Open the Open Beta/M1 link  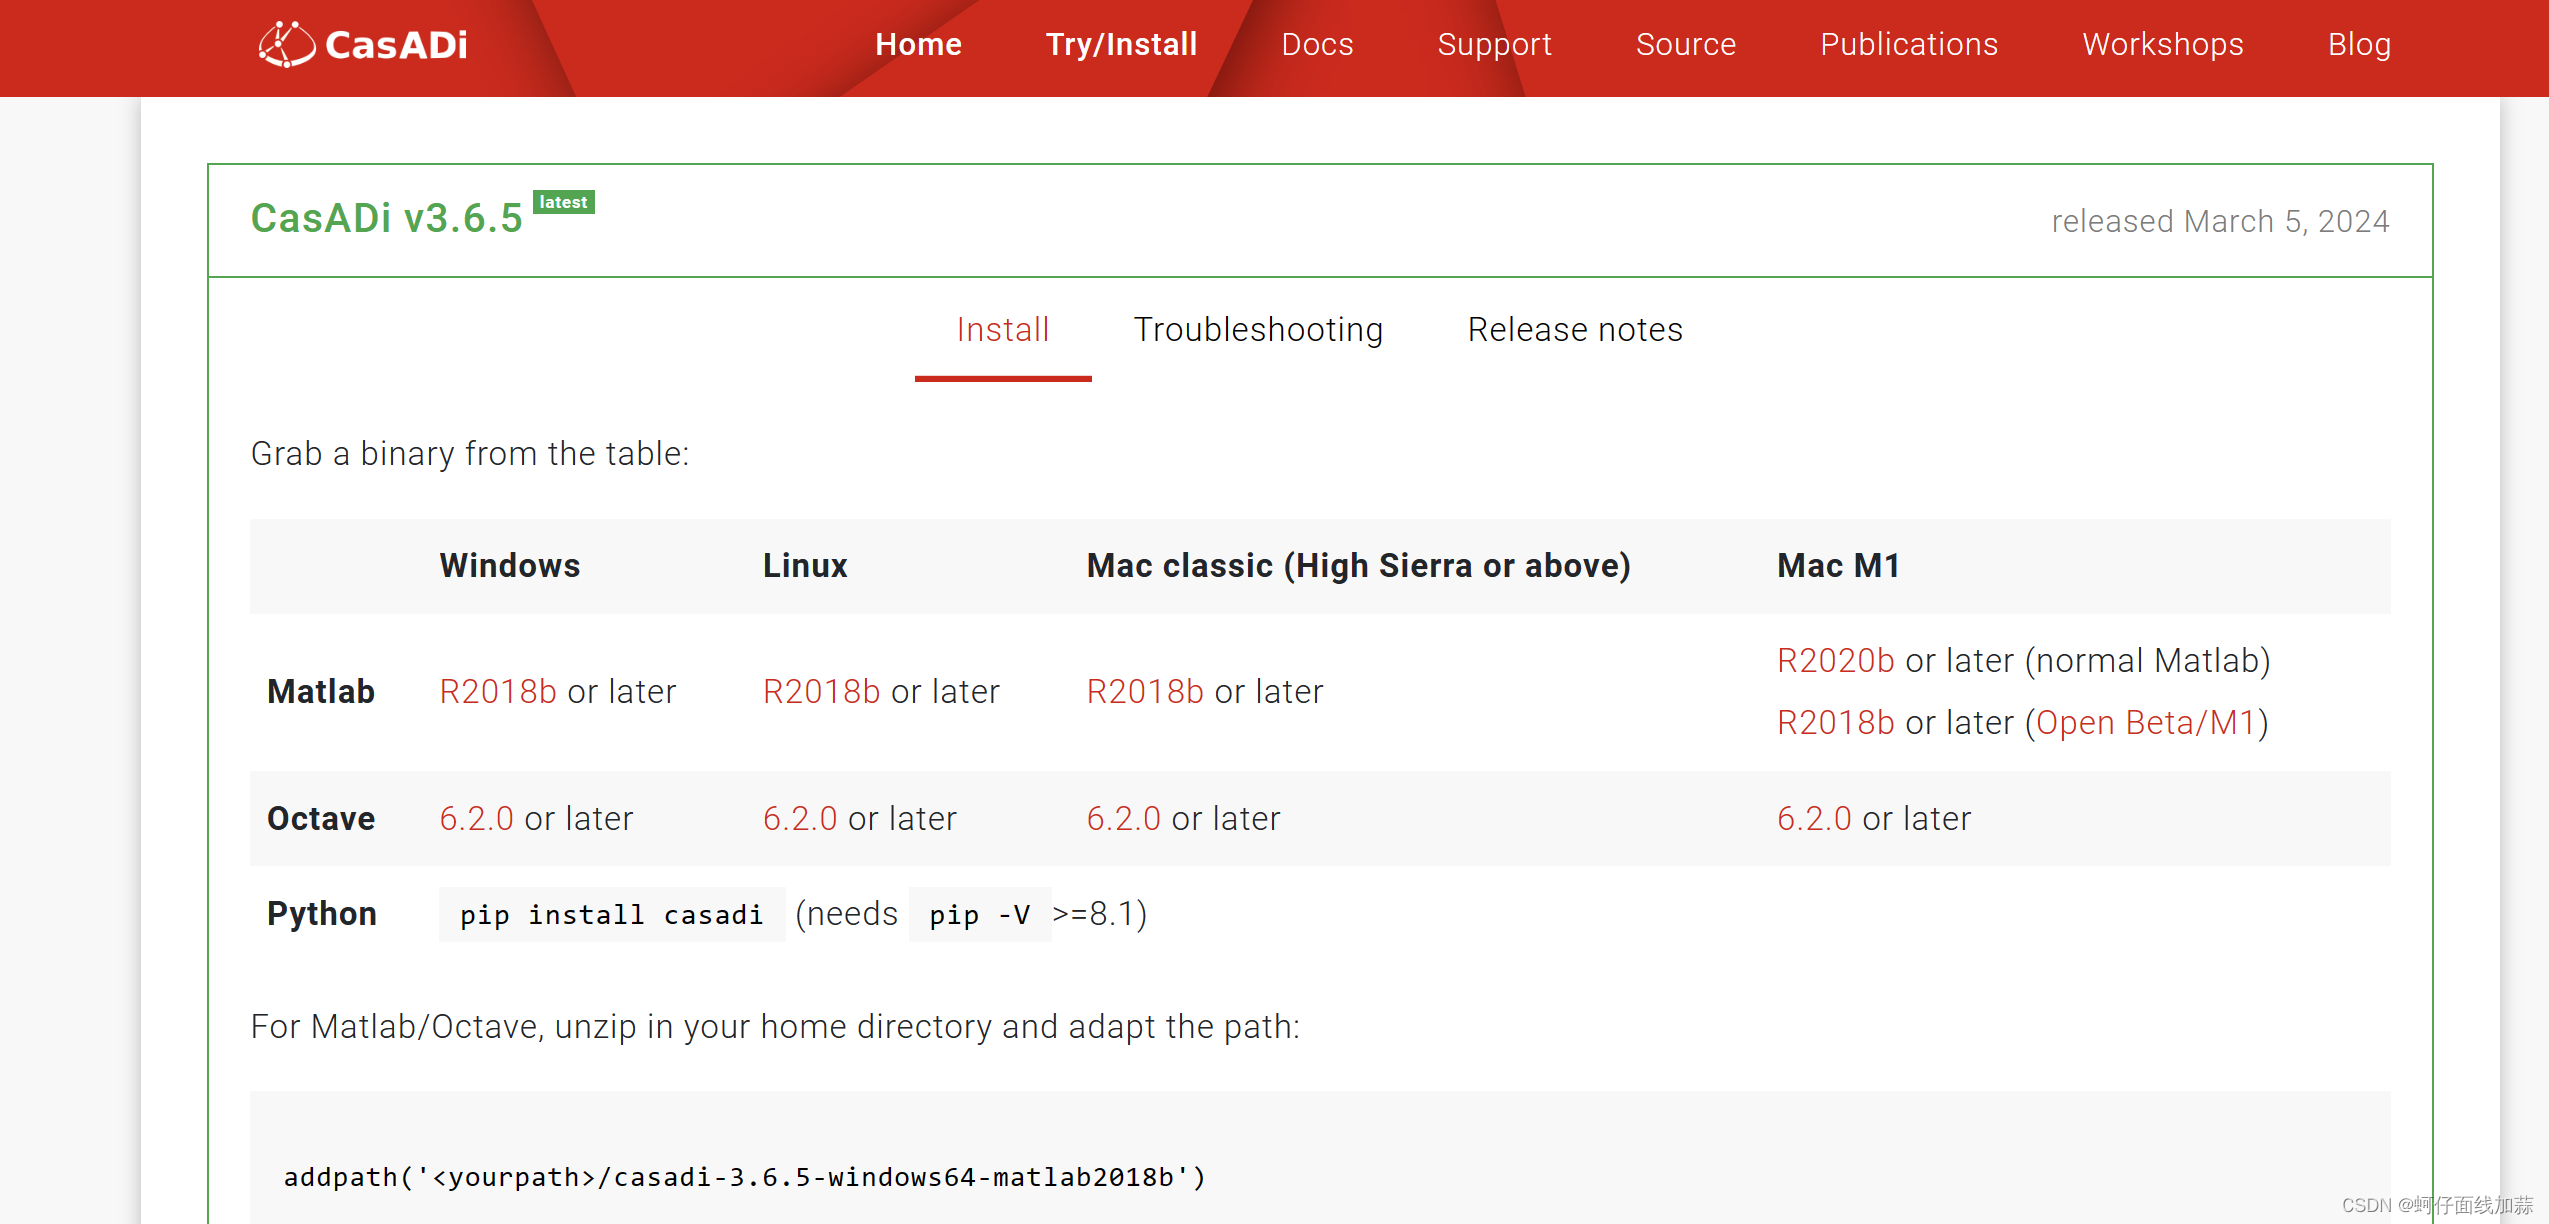point(2146,723)
